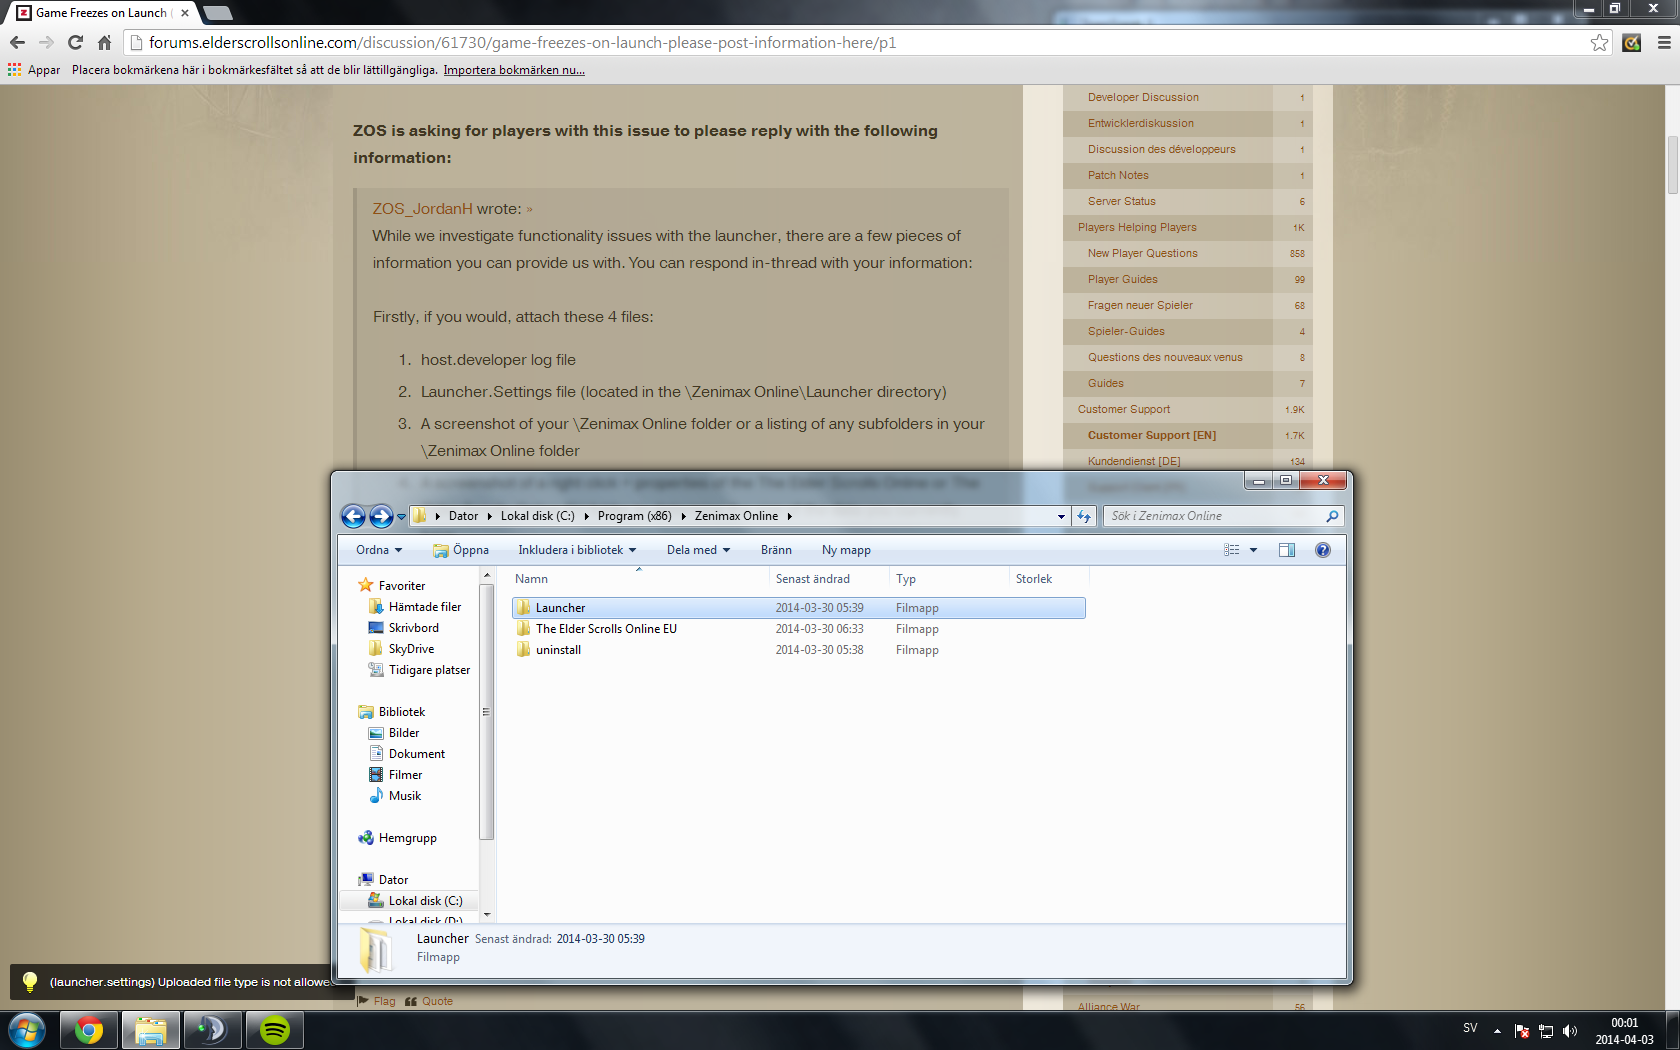Bookmark this page with the star icon
The height and width of the screenshot is (1050, 1680).
tap(1600, 43)
